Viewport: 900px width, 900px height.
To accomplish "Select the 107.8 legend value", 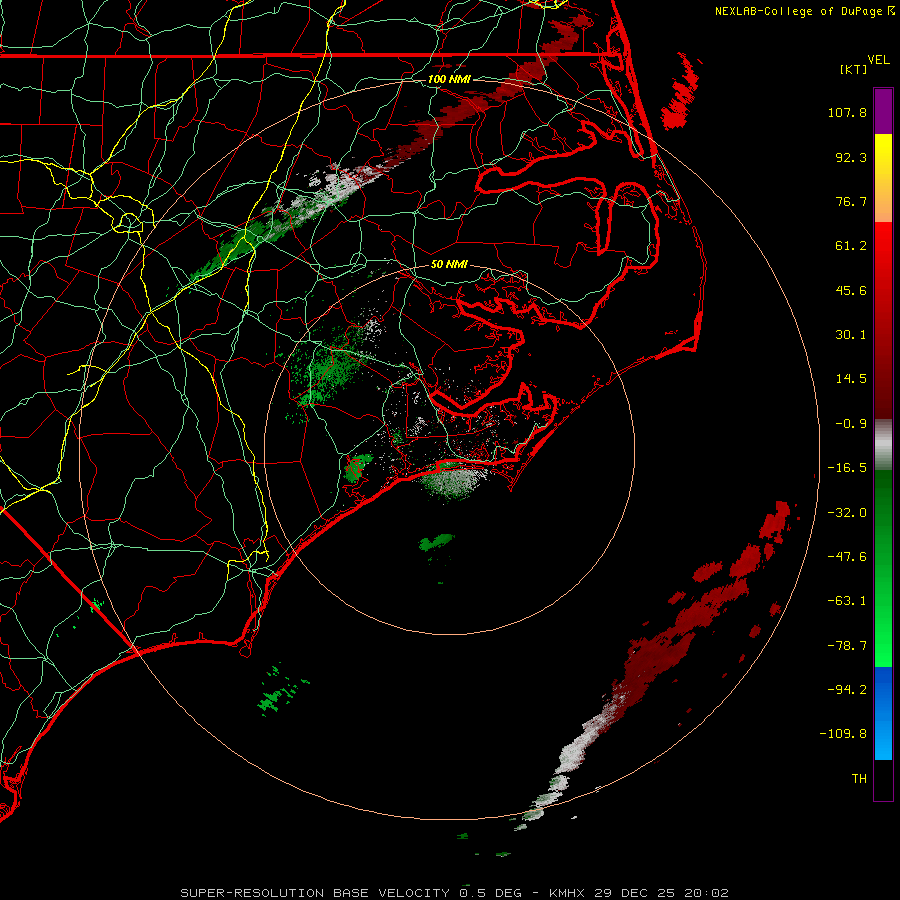I will point(847,112).
